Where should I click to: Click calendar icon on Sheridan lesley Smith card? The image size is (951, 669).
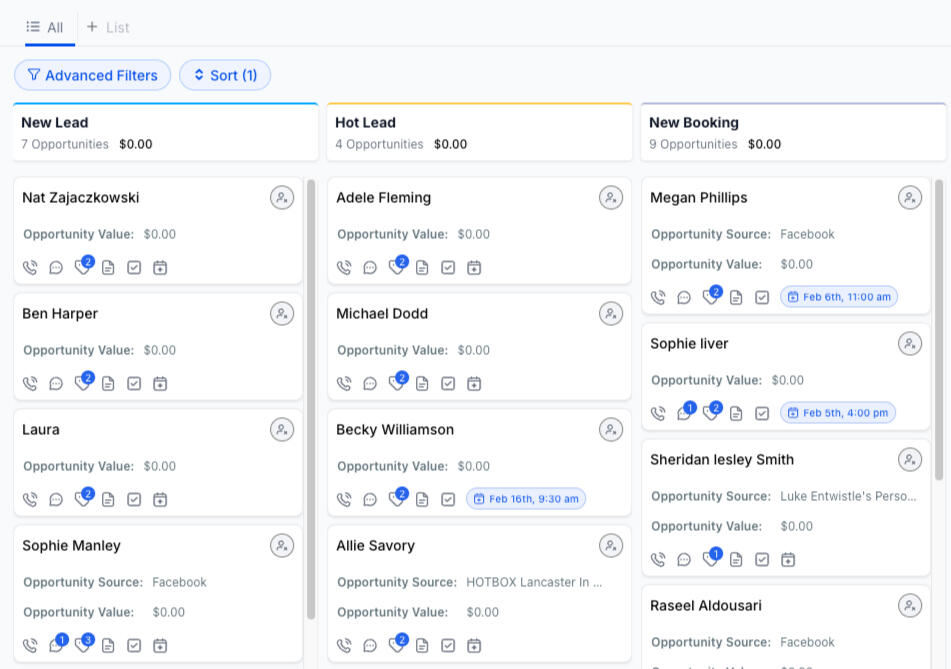tap(788, 560)
